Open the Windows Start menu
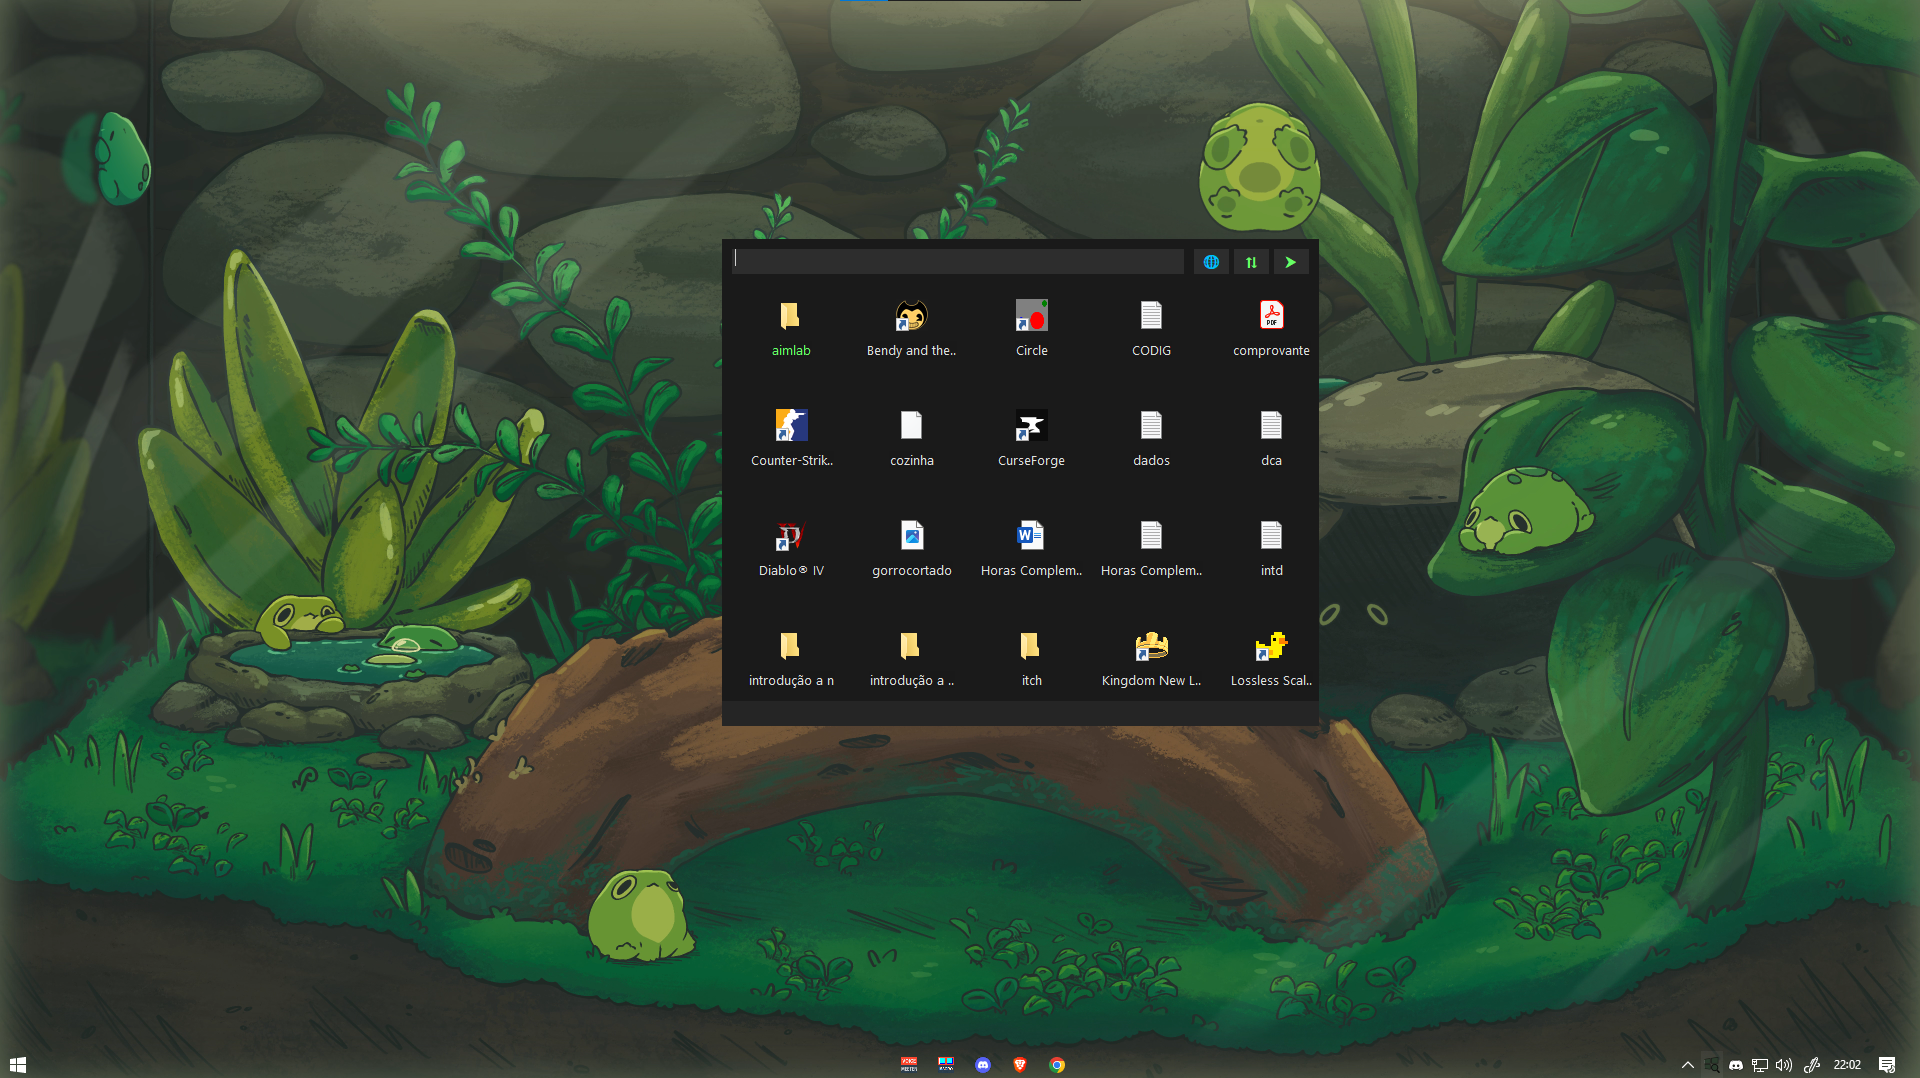This screenshot has height=1078, width=1920. pyautogui.click(x=17, y=1065)
